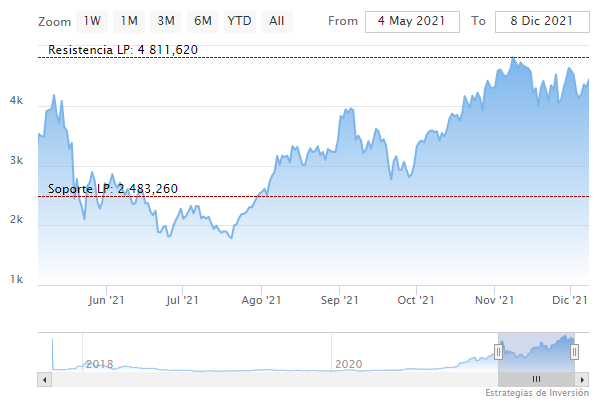Click the 3k y-axis label
The height and width of the screenshot is (408, 602).
[x=16, y=160]
